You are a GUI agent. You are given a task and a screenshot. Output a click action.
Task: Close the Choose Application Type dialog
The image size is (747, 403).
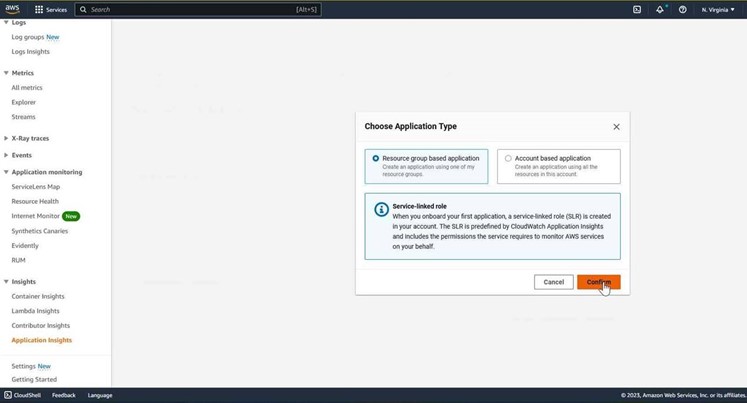616,127
